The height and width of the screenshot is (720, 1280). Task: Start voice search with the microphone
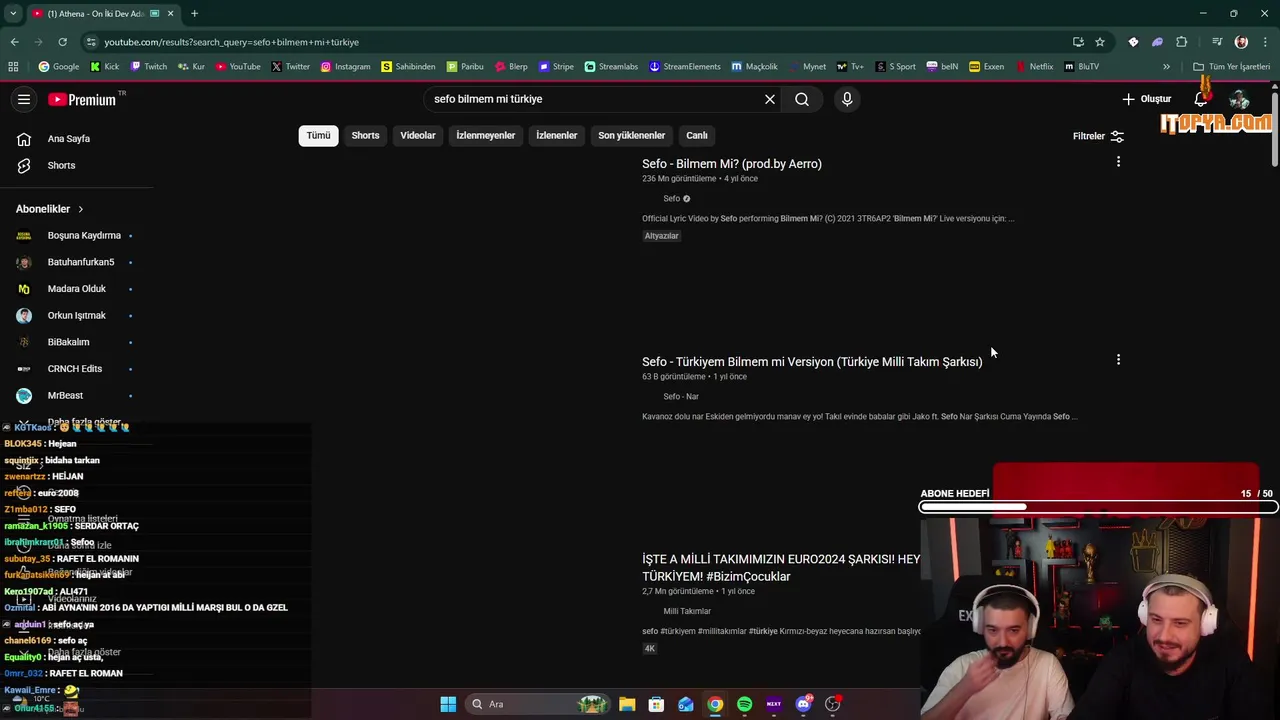pyautogui.click(x=847, y=99)
